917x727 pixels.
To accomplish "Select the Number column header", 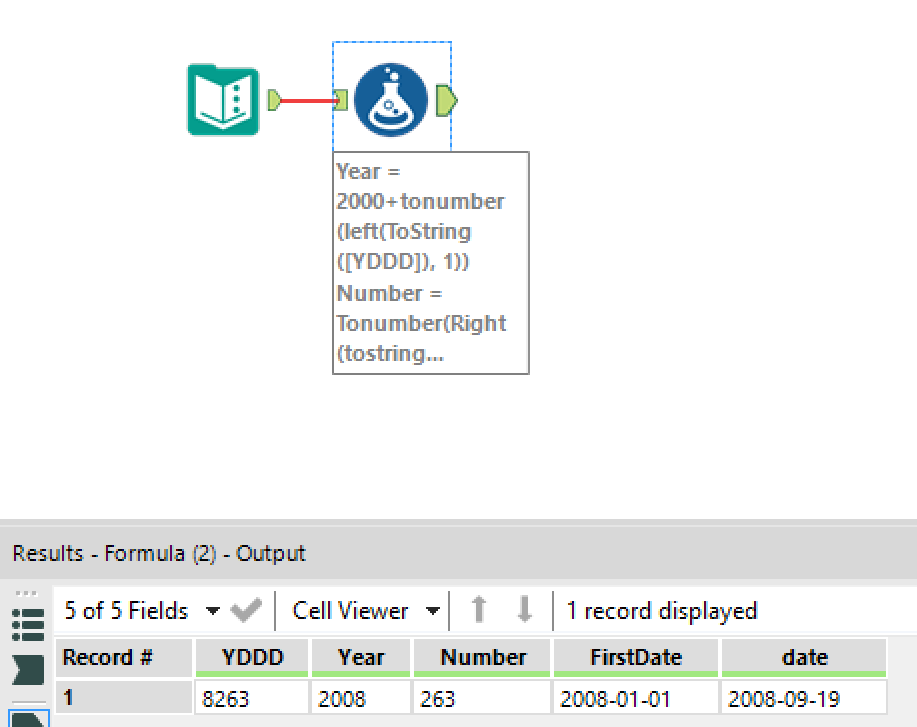I will click(x=482, y=658).
